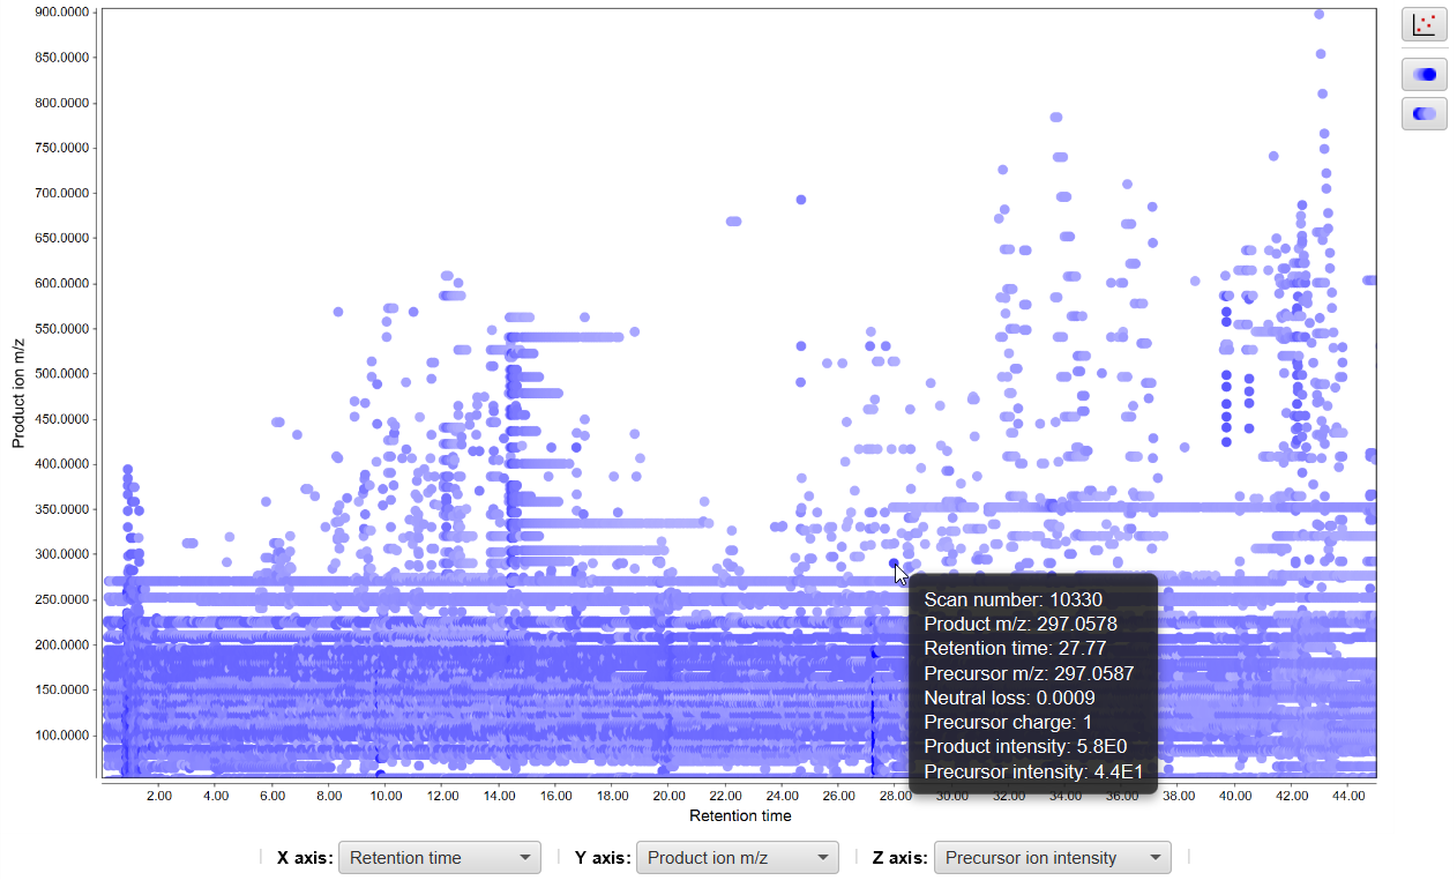The height and width of the screenshot is (881, 1455).
Task: Click the 700.0000 y-axis tick label
Action: tap(62, 193)
